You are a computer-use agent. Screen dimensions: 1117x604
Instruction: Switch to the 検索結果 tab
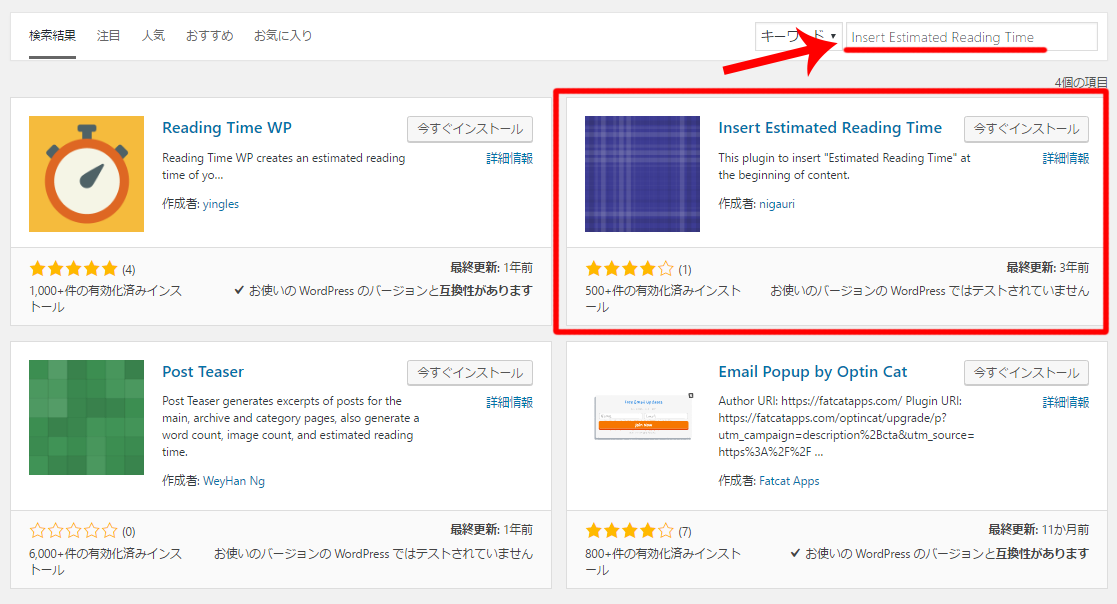(x=52, y=36)
